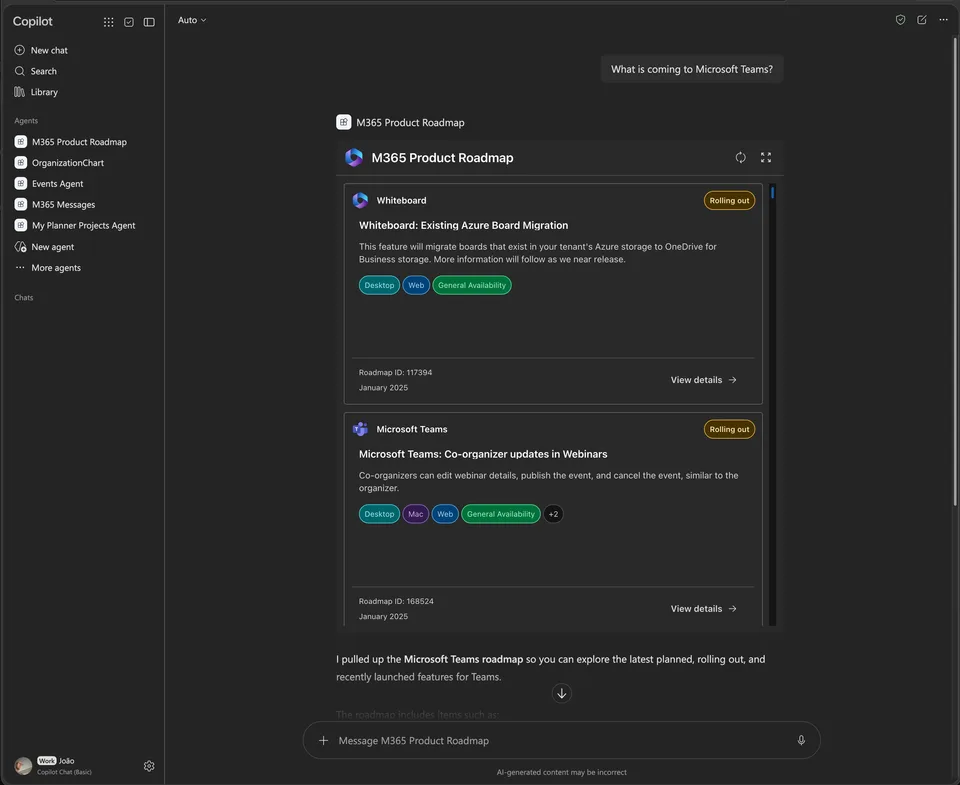Image resolution: width=960 pixels, height=785 pixels.
Task: Click Roadmap ID: 117394 text
Action: point(396,372)
